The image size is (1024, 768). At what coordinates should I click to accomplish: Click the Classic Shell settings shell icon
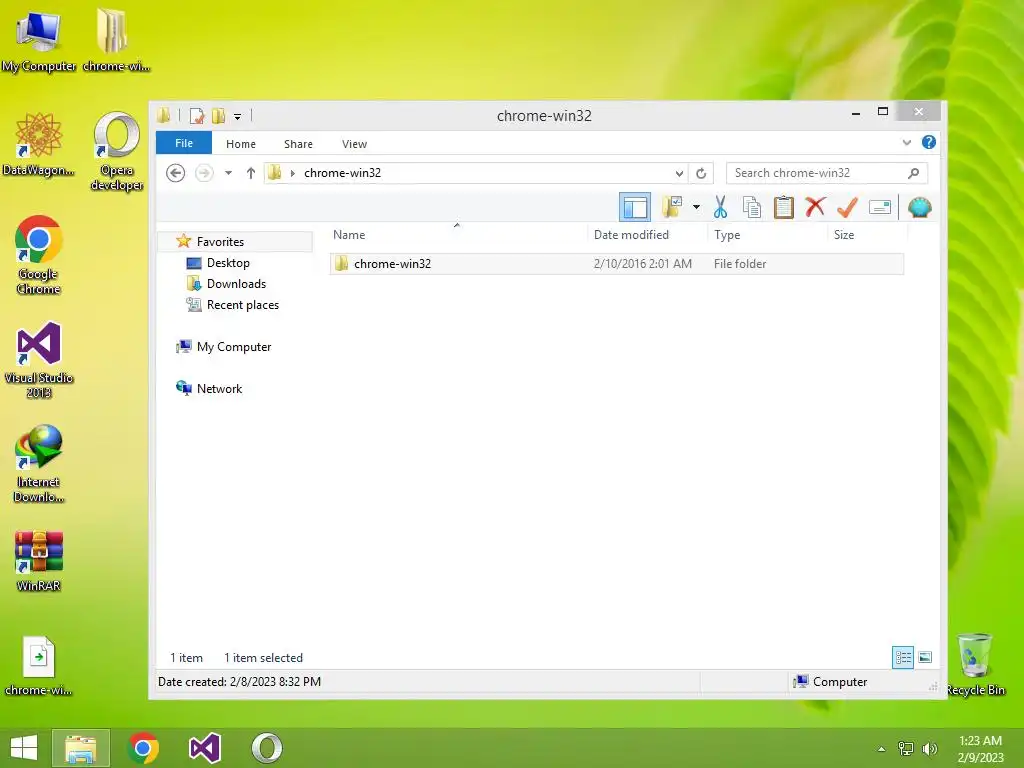coord(920,208)
